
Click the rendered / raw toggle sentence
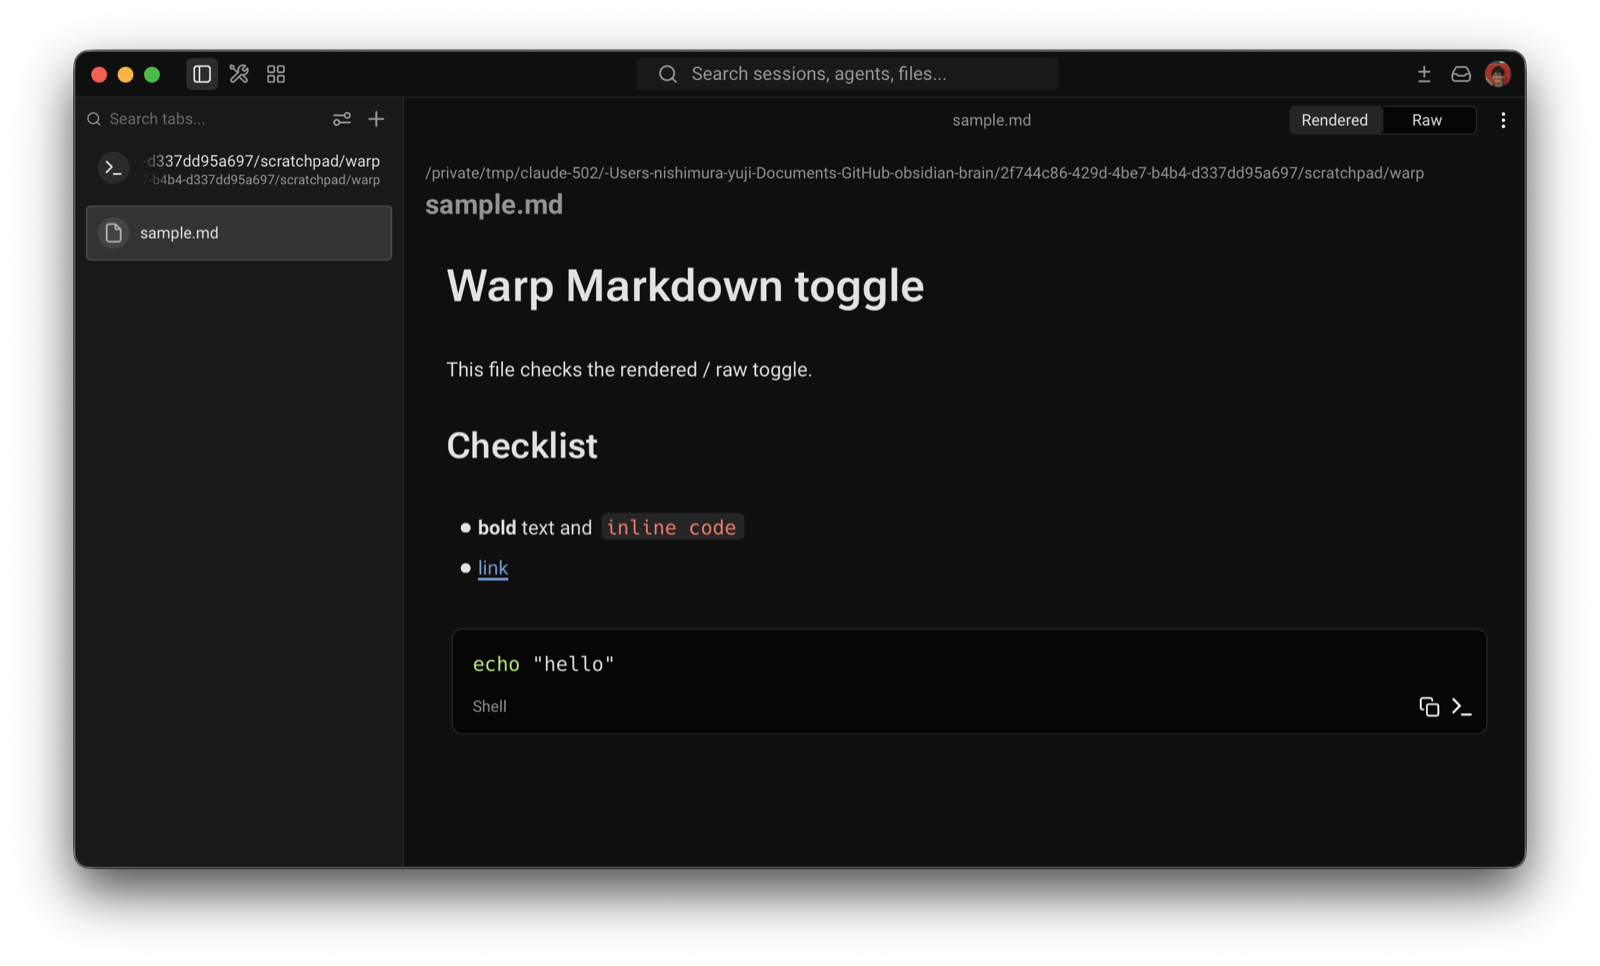click(x=629, y=370)
